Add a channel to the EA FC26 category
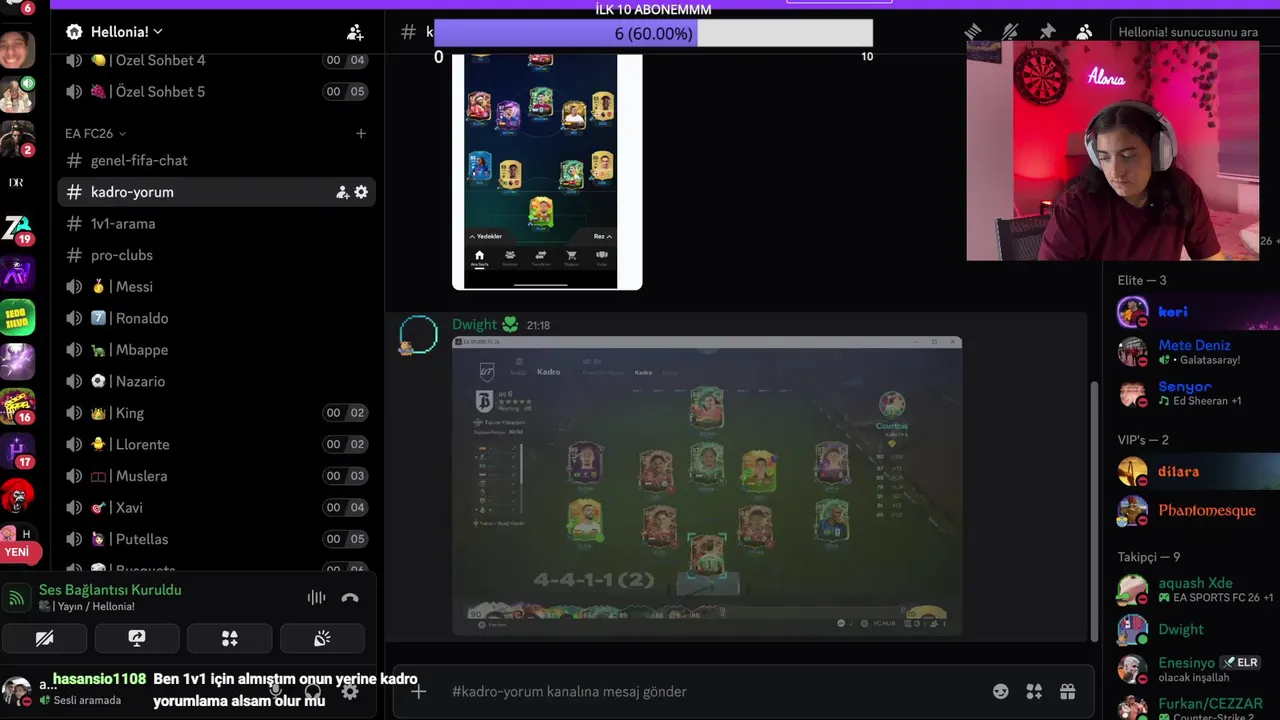The image size is (1280, 720). (x=361, y=133)
